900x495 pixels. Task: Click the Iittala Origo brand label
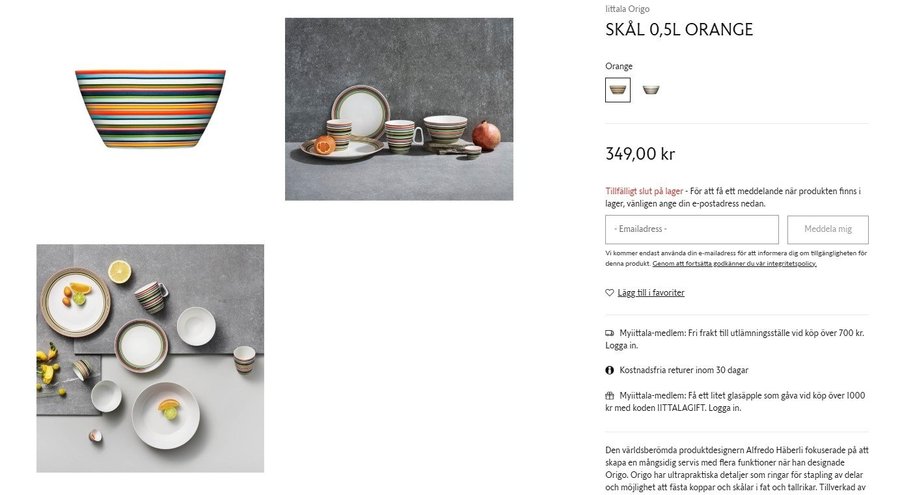[x=627, y=9]
